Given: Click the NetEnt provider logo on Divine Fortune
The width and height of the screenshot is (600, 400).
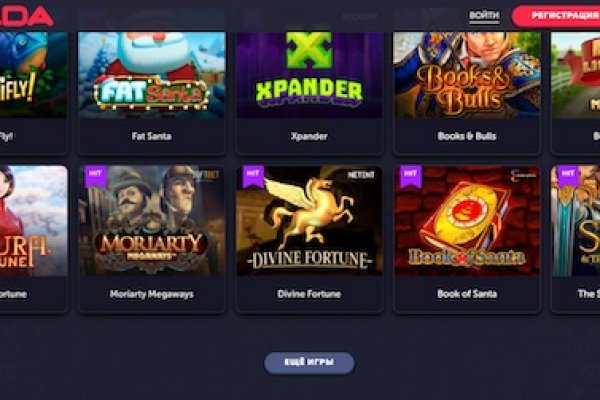Looking at the screenshot, I should tap(360, 175).
